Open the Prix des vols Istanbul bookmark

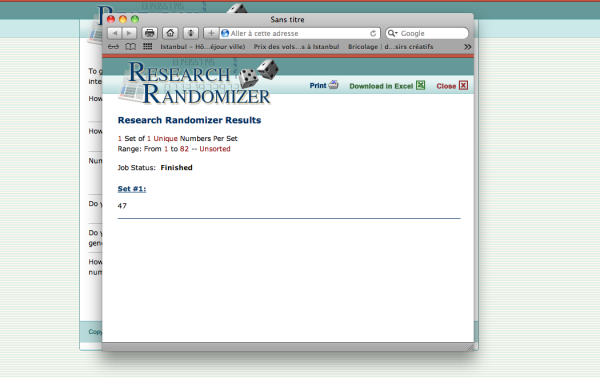296,47
